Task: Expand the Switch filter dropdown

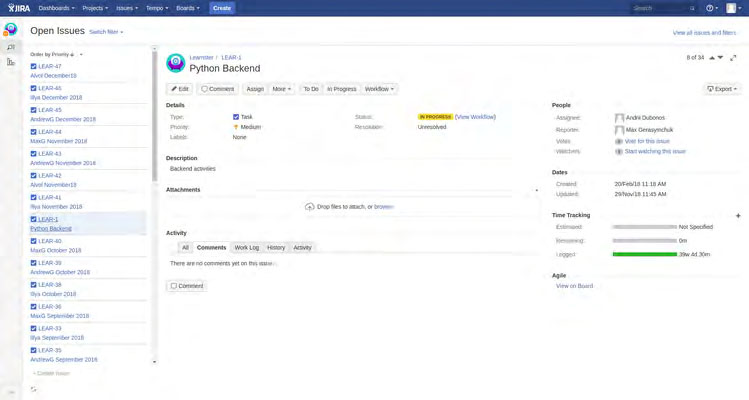Action: point(106,32)
